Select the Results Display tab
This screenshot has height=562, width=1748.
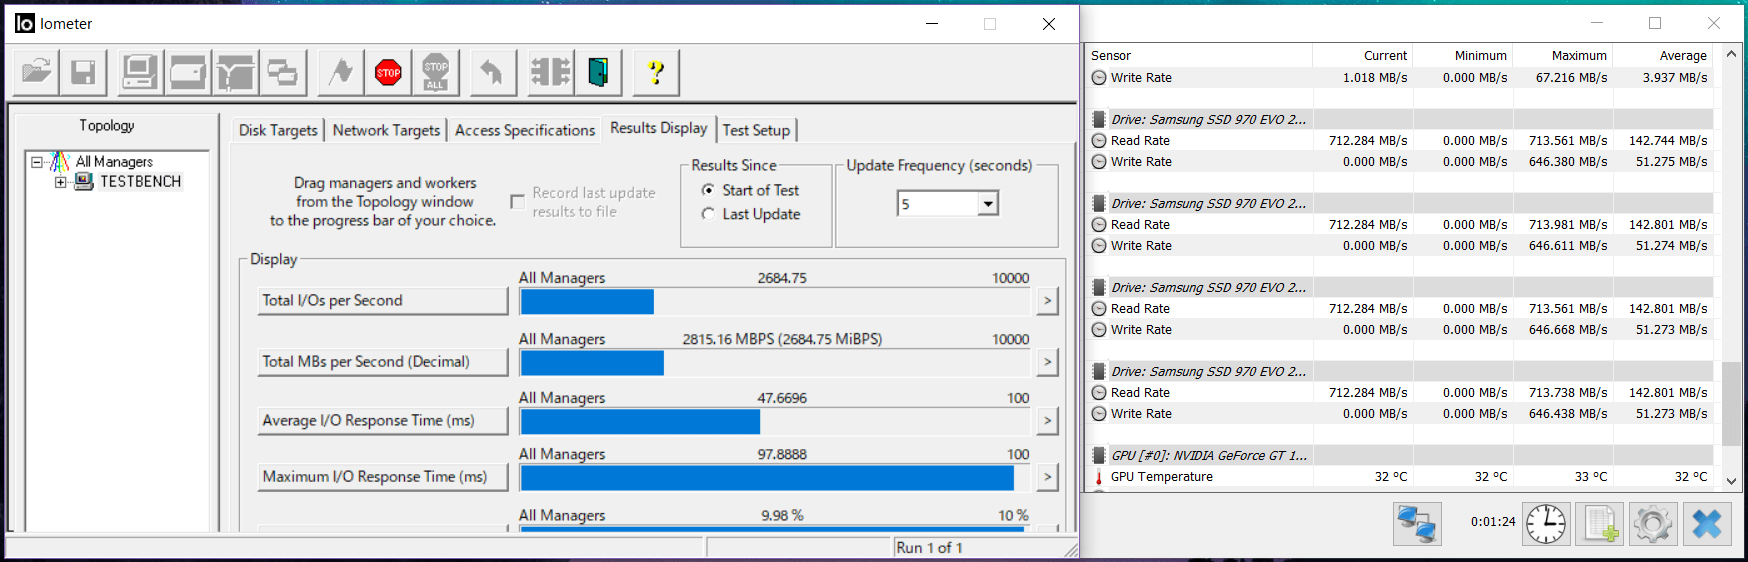pyautogui.click(x=658, y=128)
